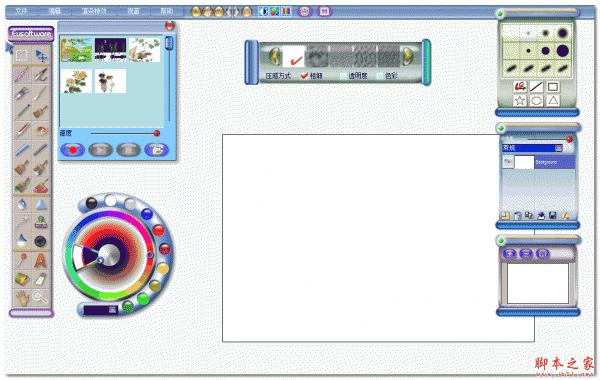Toggle brush panel green indicator light
This screenshot has width=600, height=380.
pyautogui.click(x=500, y=14)
